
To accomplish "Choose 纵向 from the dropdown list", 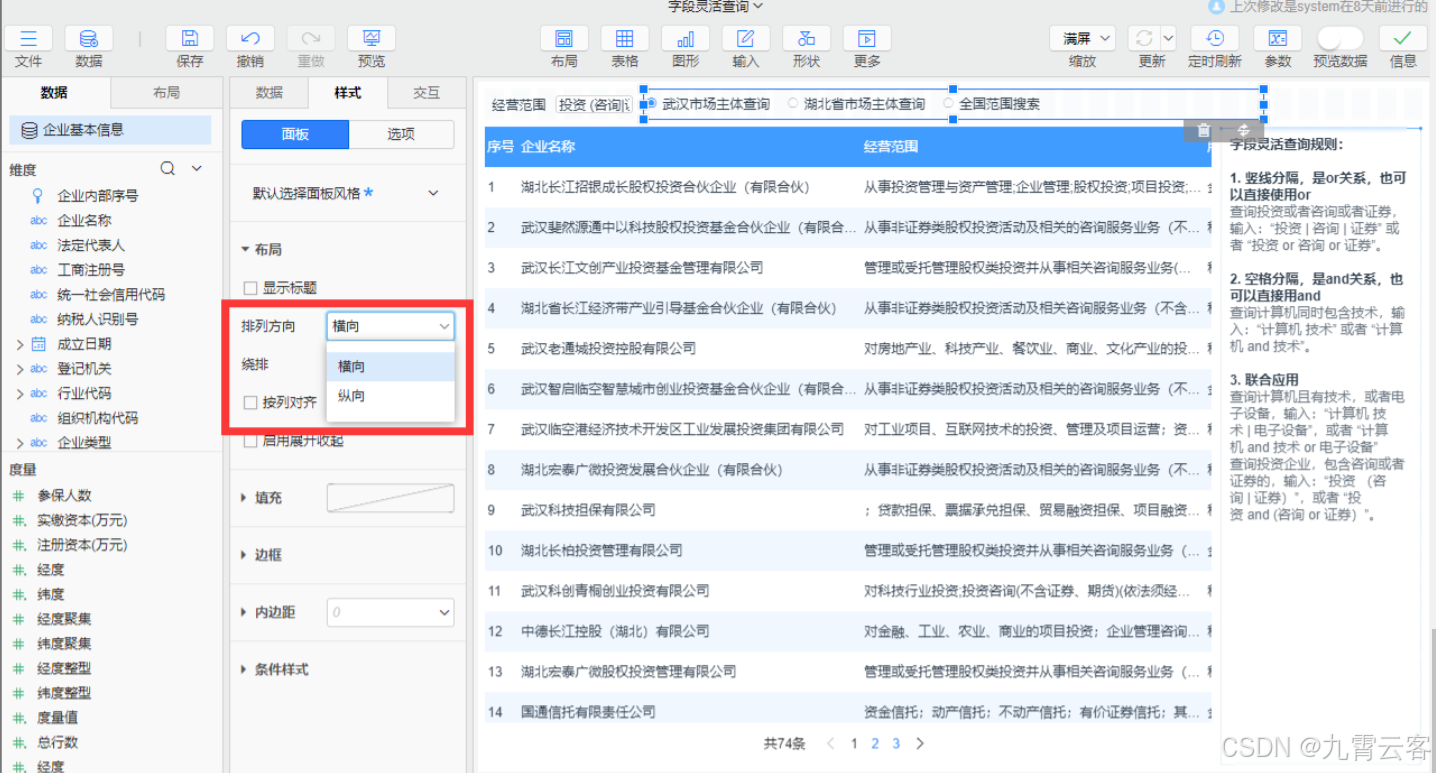I will tap(390, 396).
